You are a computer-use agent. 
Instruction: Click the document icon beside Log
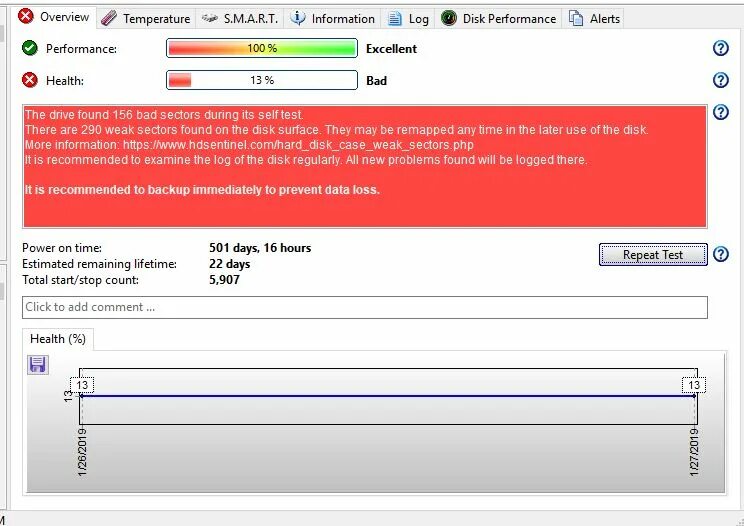click(395, 18)
